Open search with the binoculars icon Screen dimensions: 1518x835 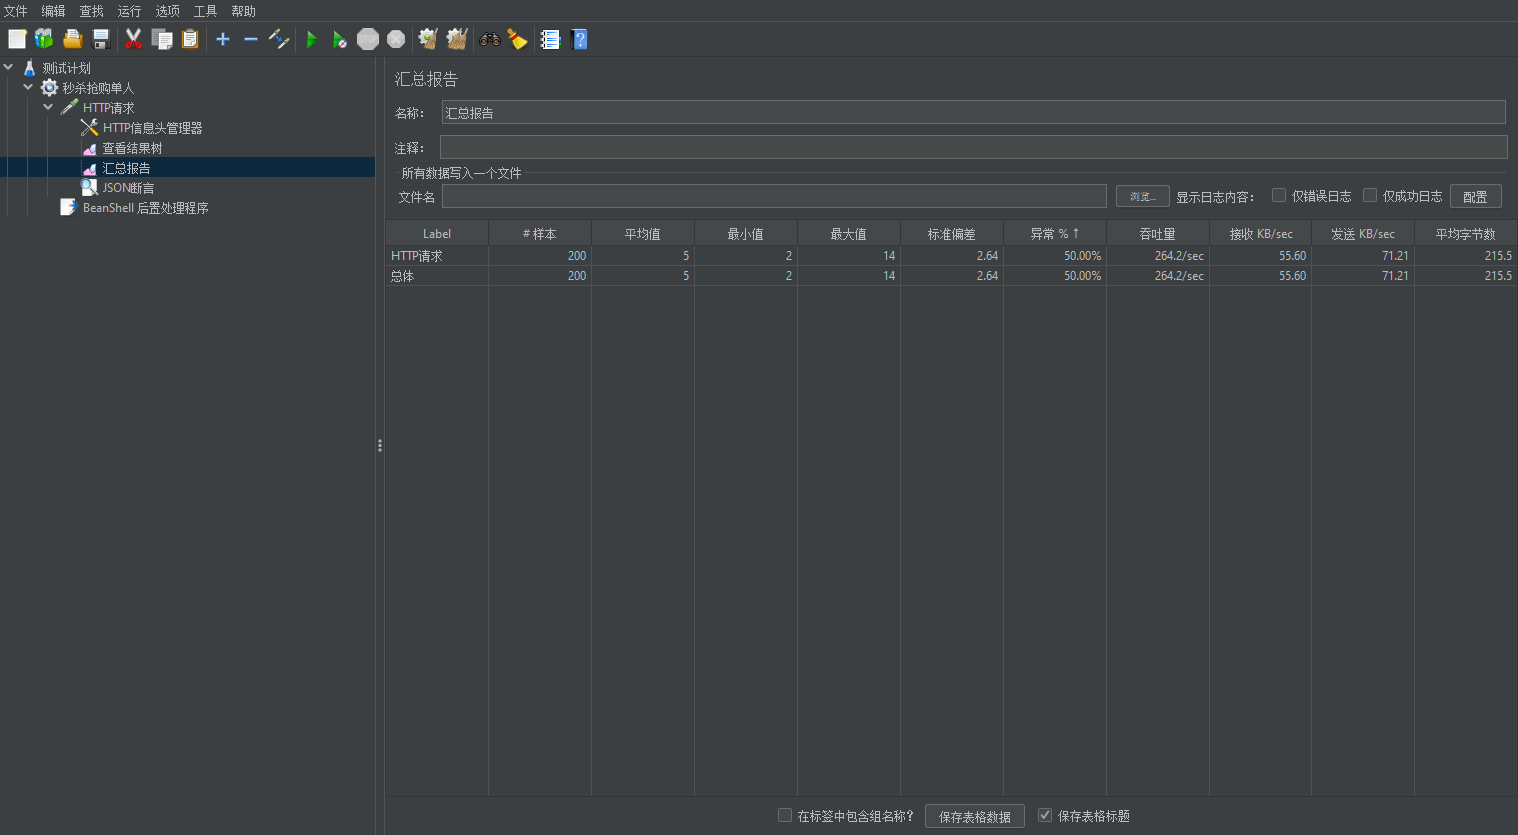[x=490, y=39]
